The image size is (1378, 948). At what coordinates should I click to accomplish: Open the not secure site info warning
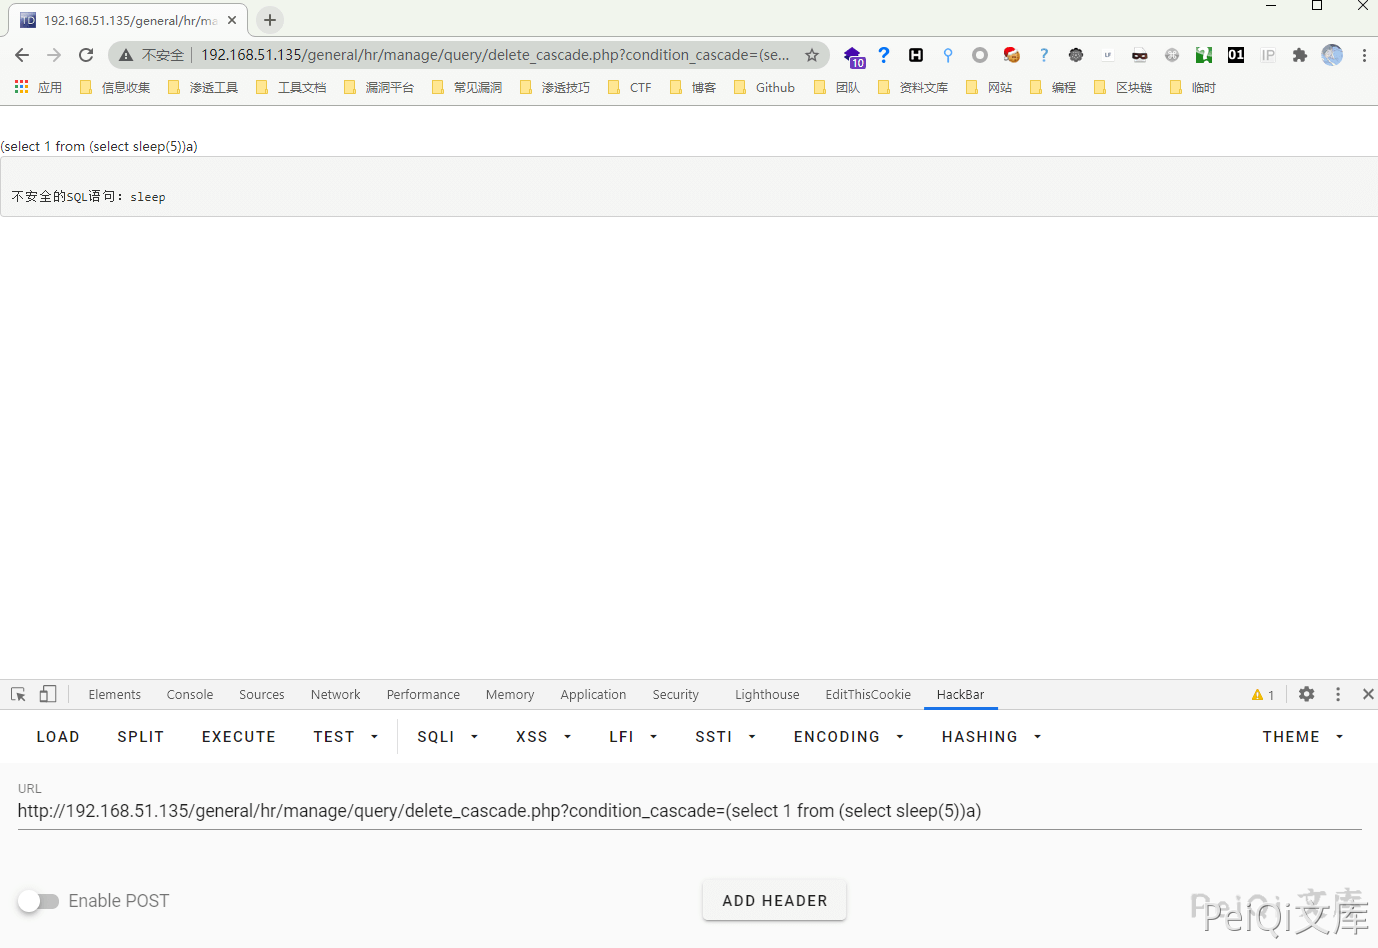[x=151, y=55]
